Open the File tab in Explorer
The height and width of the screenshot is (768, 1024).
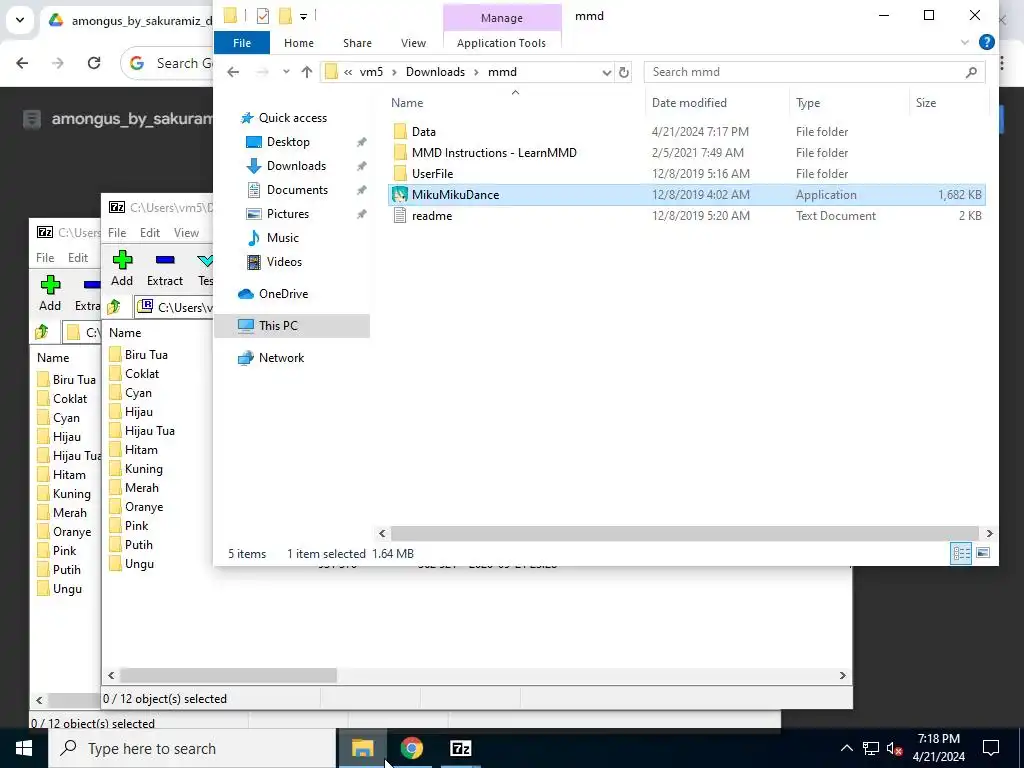coord(242,43)
